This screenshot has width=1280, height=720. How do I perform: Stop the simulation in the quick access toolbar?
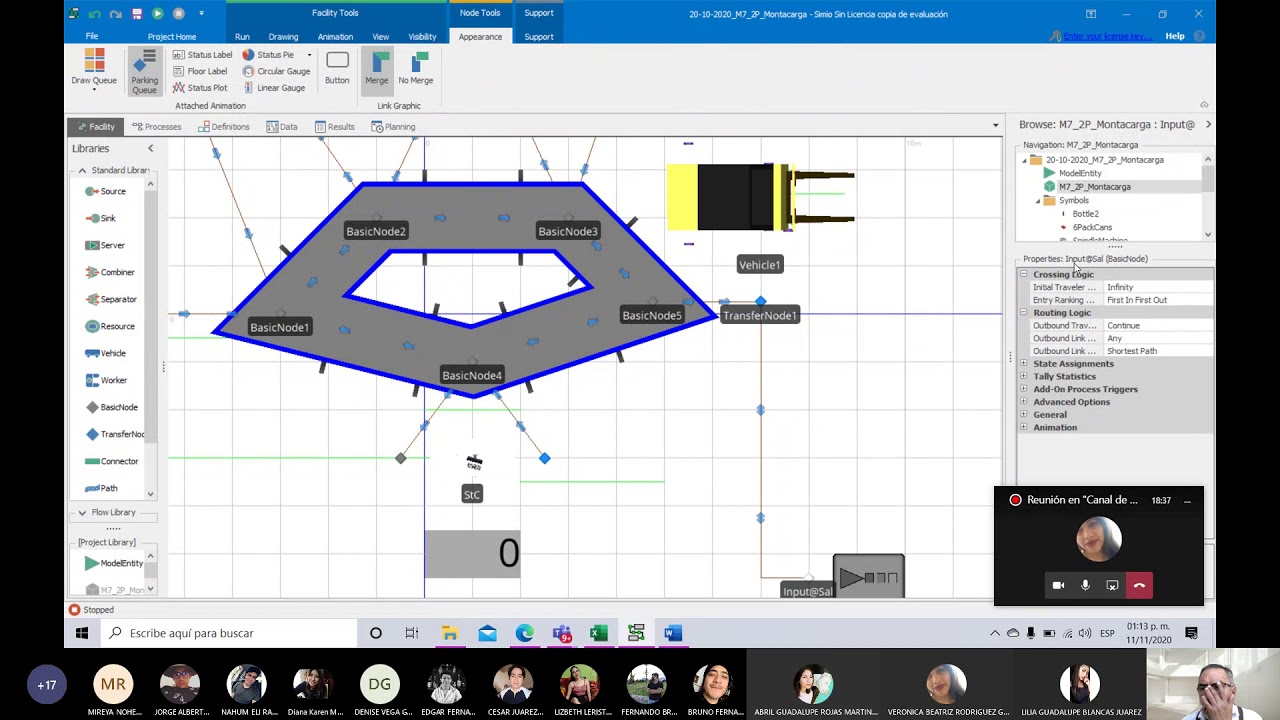179,14
